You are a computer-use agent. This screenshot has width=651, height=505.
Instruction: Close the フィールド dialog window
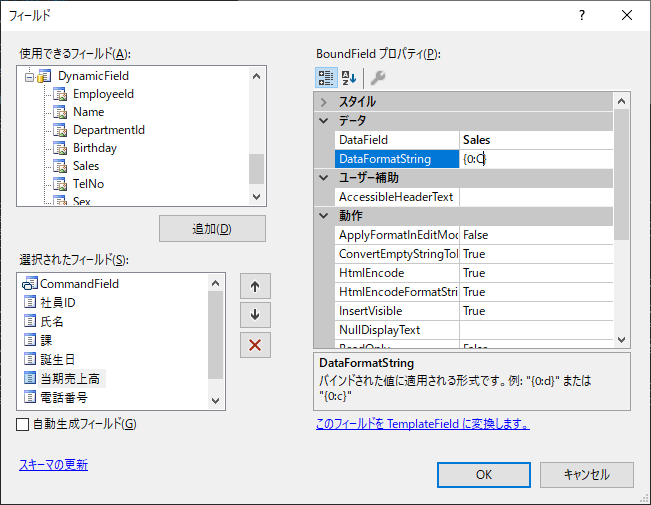(627, 15)
